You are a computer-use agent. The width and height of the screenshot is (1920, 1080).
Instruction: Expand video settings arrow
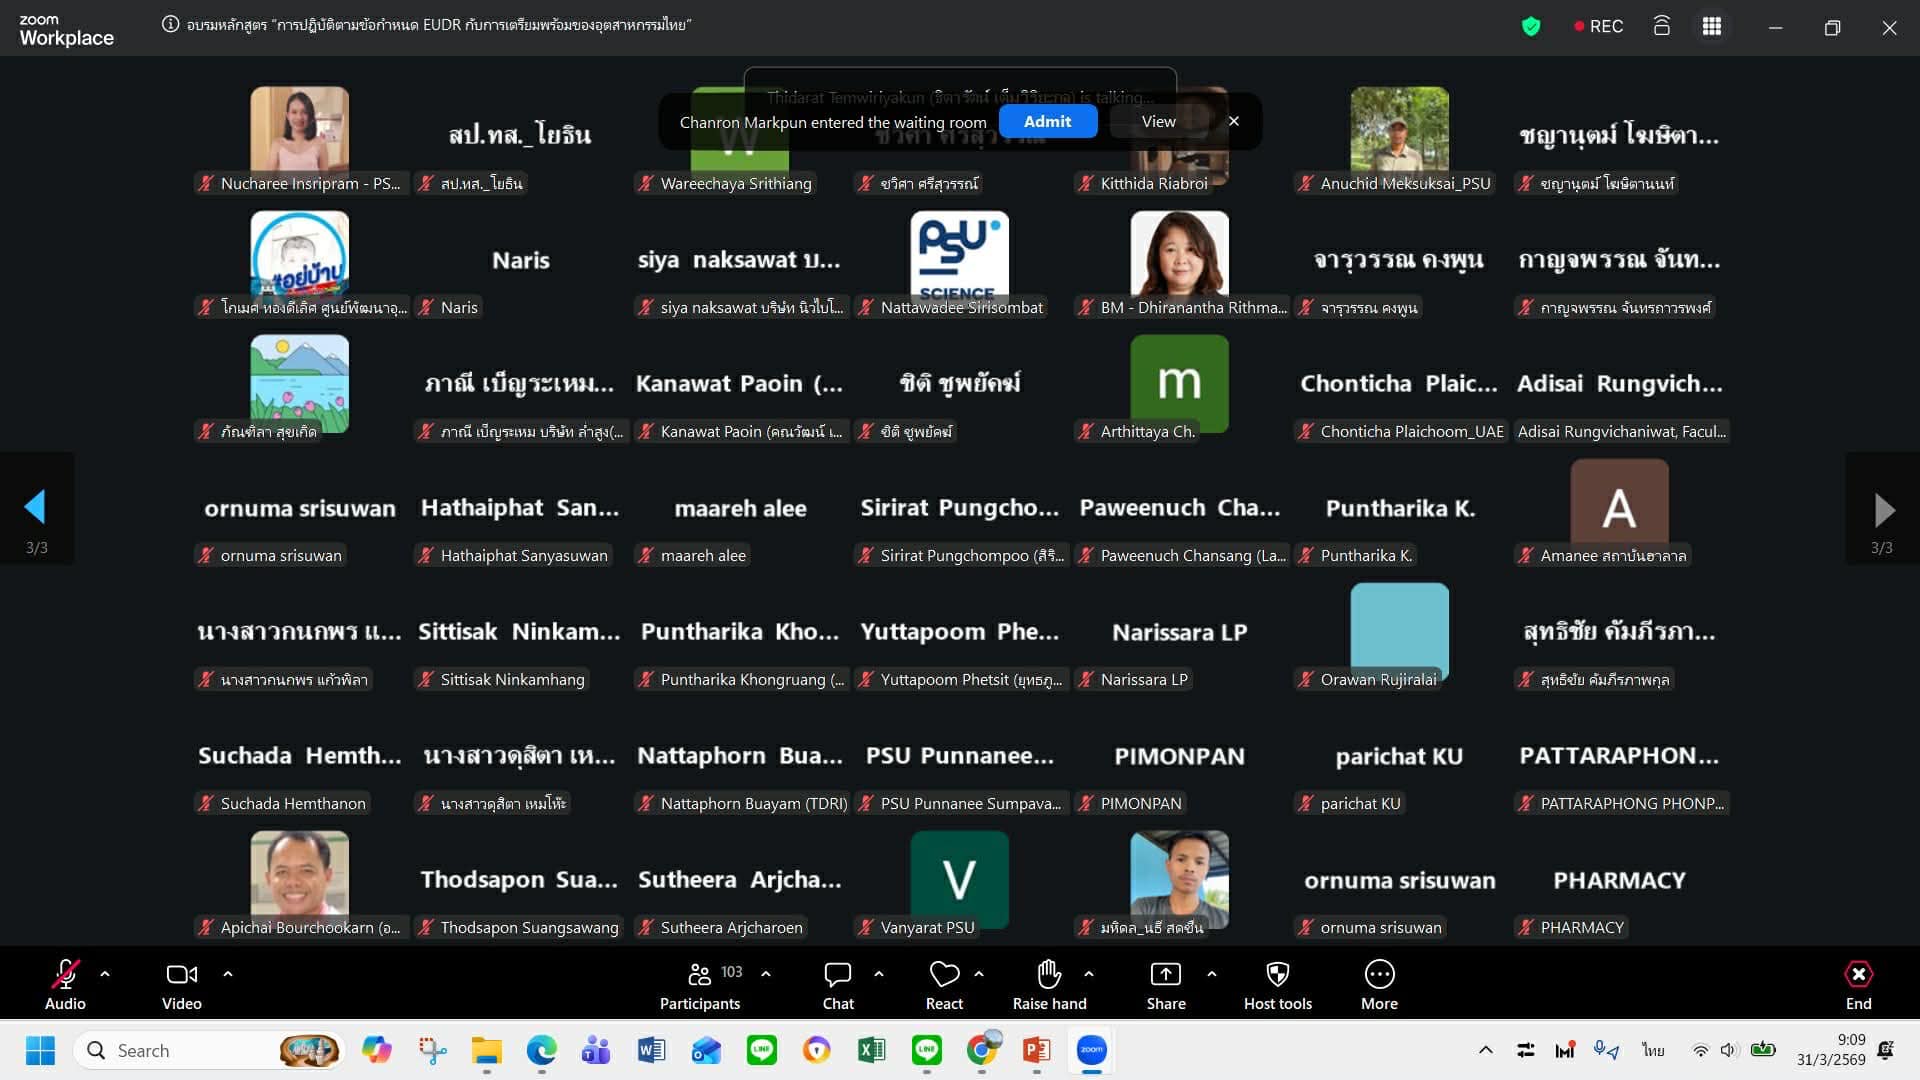[x=228, y=973]
